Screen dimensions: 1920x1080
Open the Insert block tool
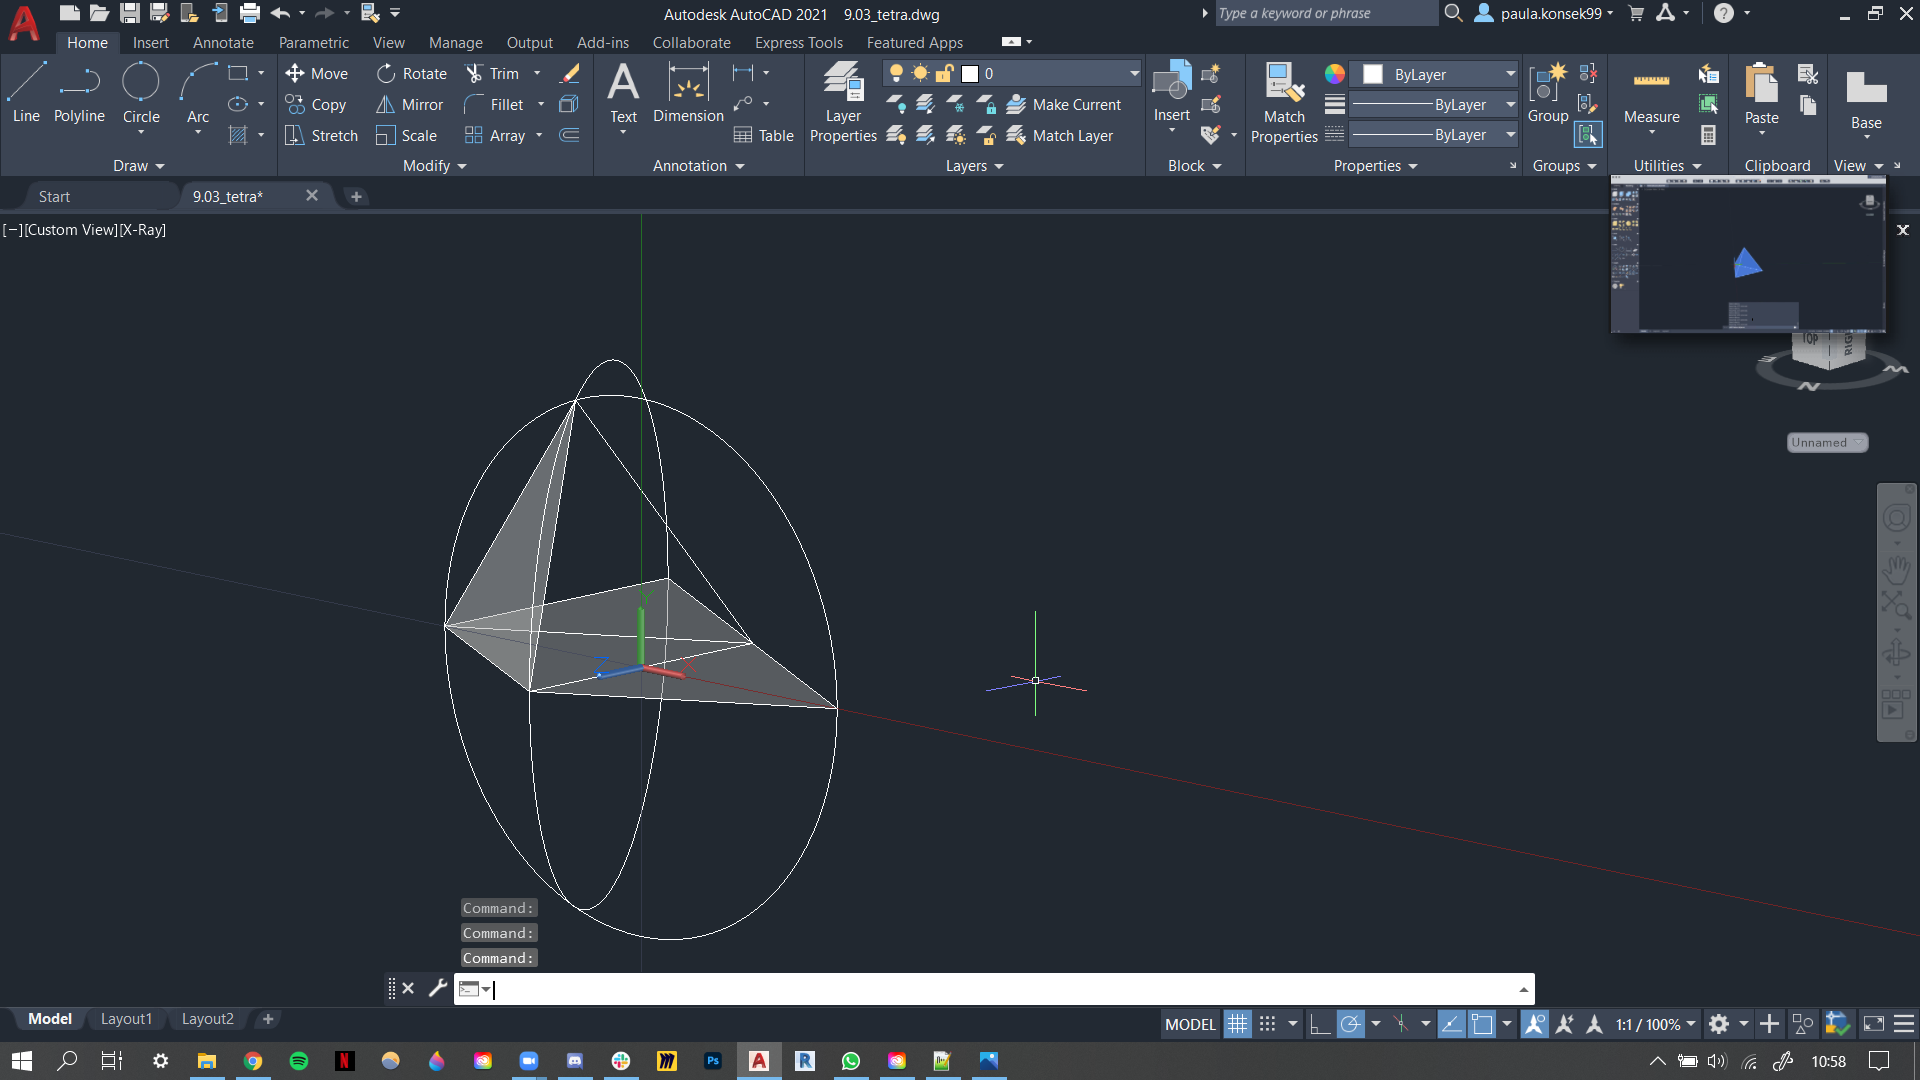point(1171,92)
